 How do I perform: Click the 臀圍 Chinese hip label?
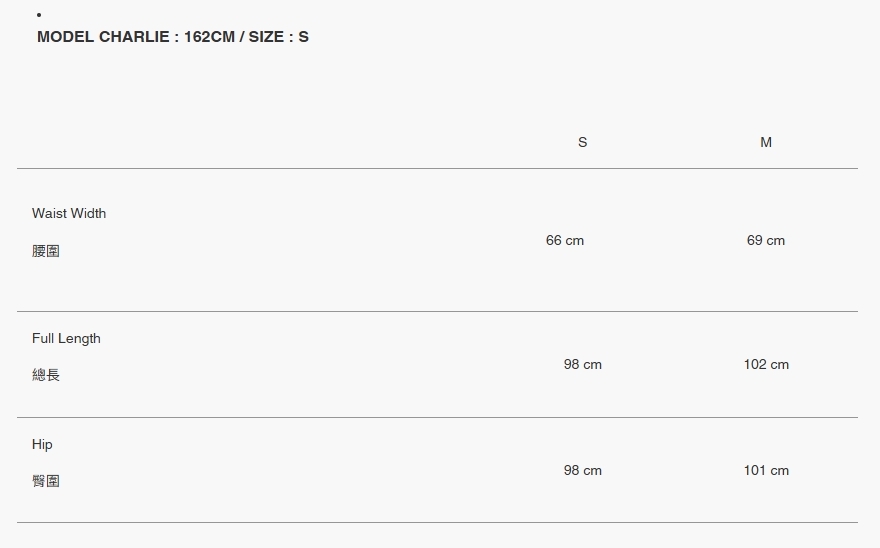click(46, 481)
